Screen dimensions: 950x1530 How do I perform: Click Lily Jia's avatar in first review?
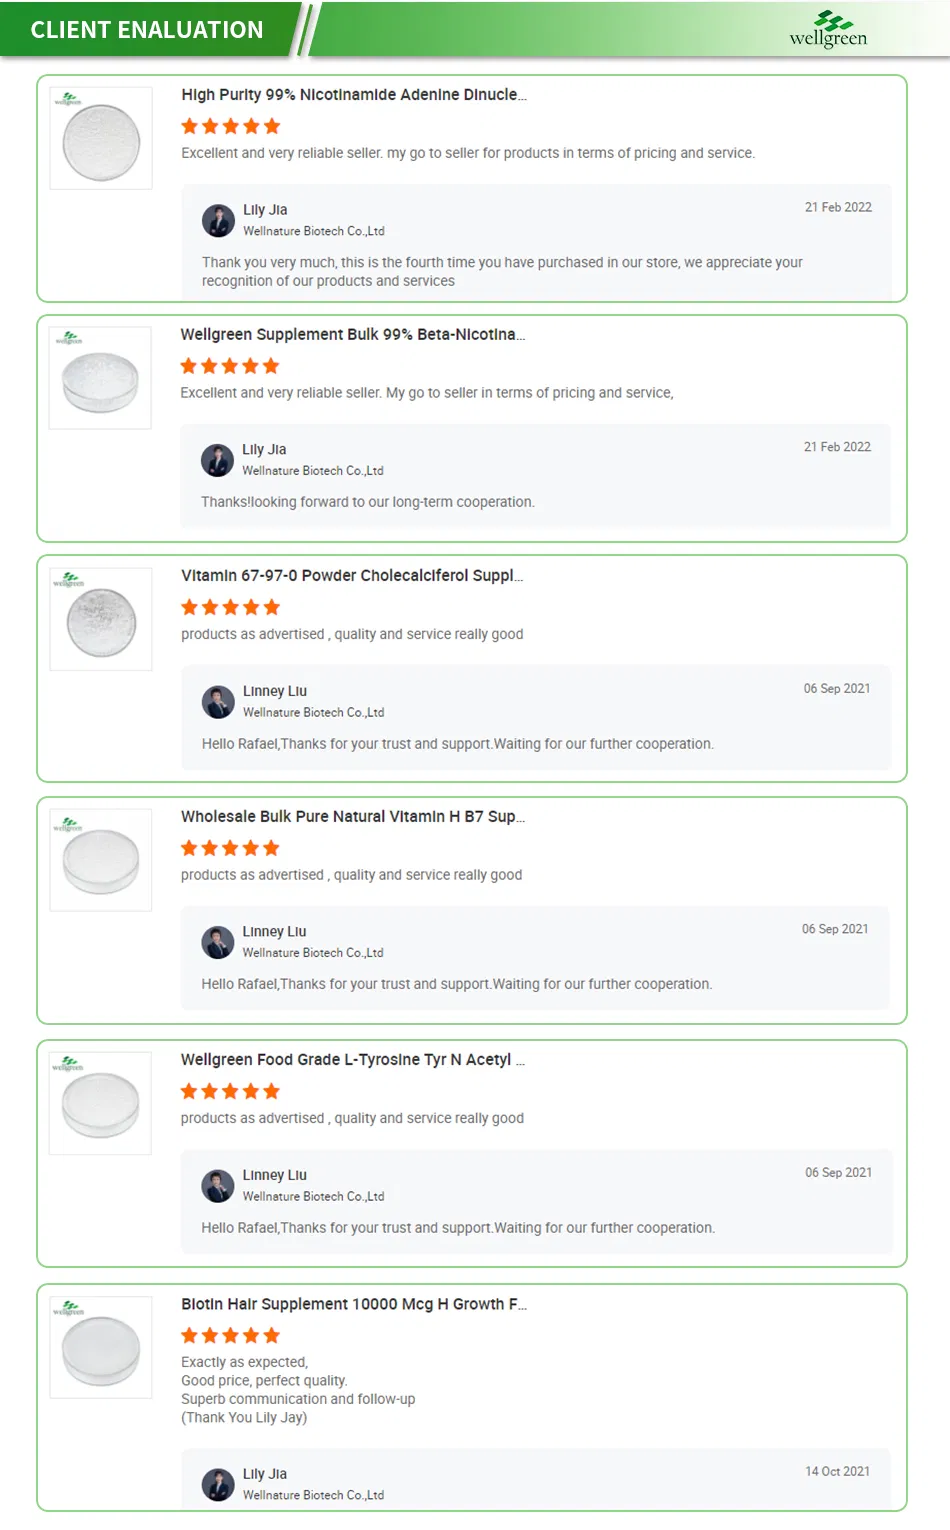pos(218,220)
